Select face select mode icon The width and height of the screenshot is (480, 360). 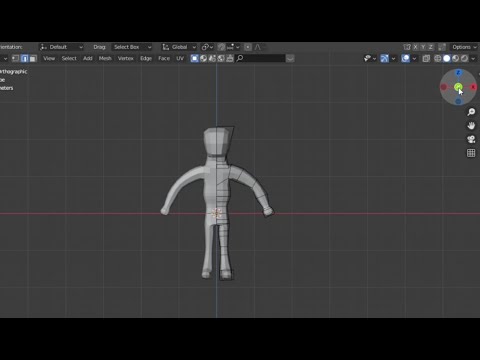point(33,59)
